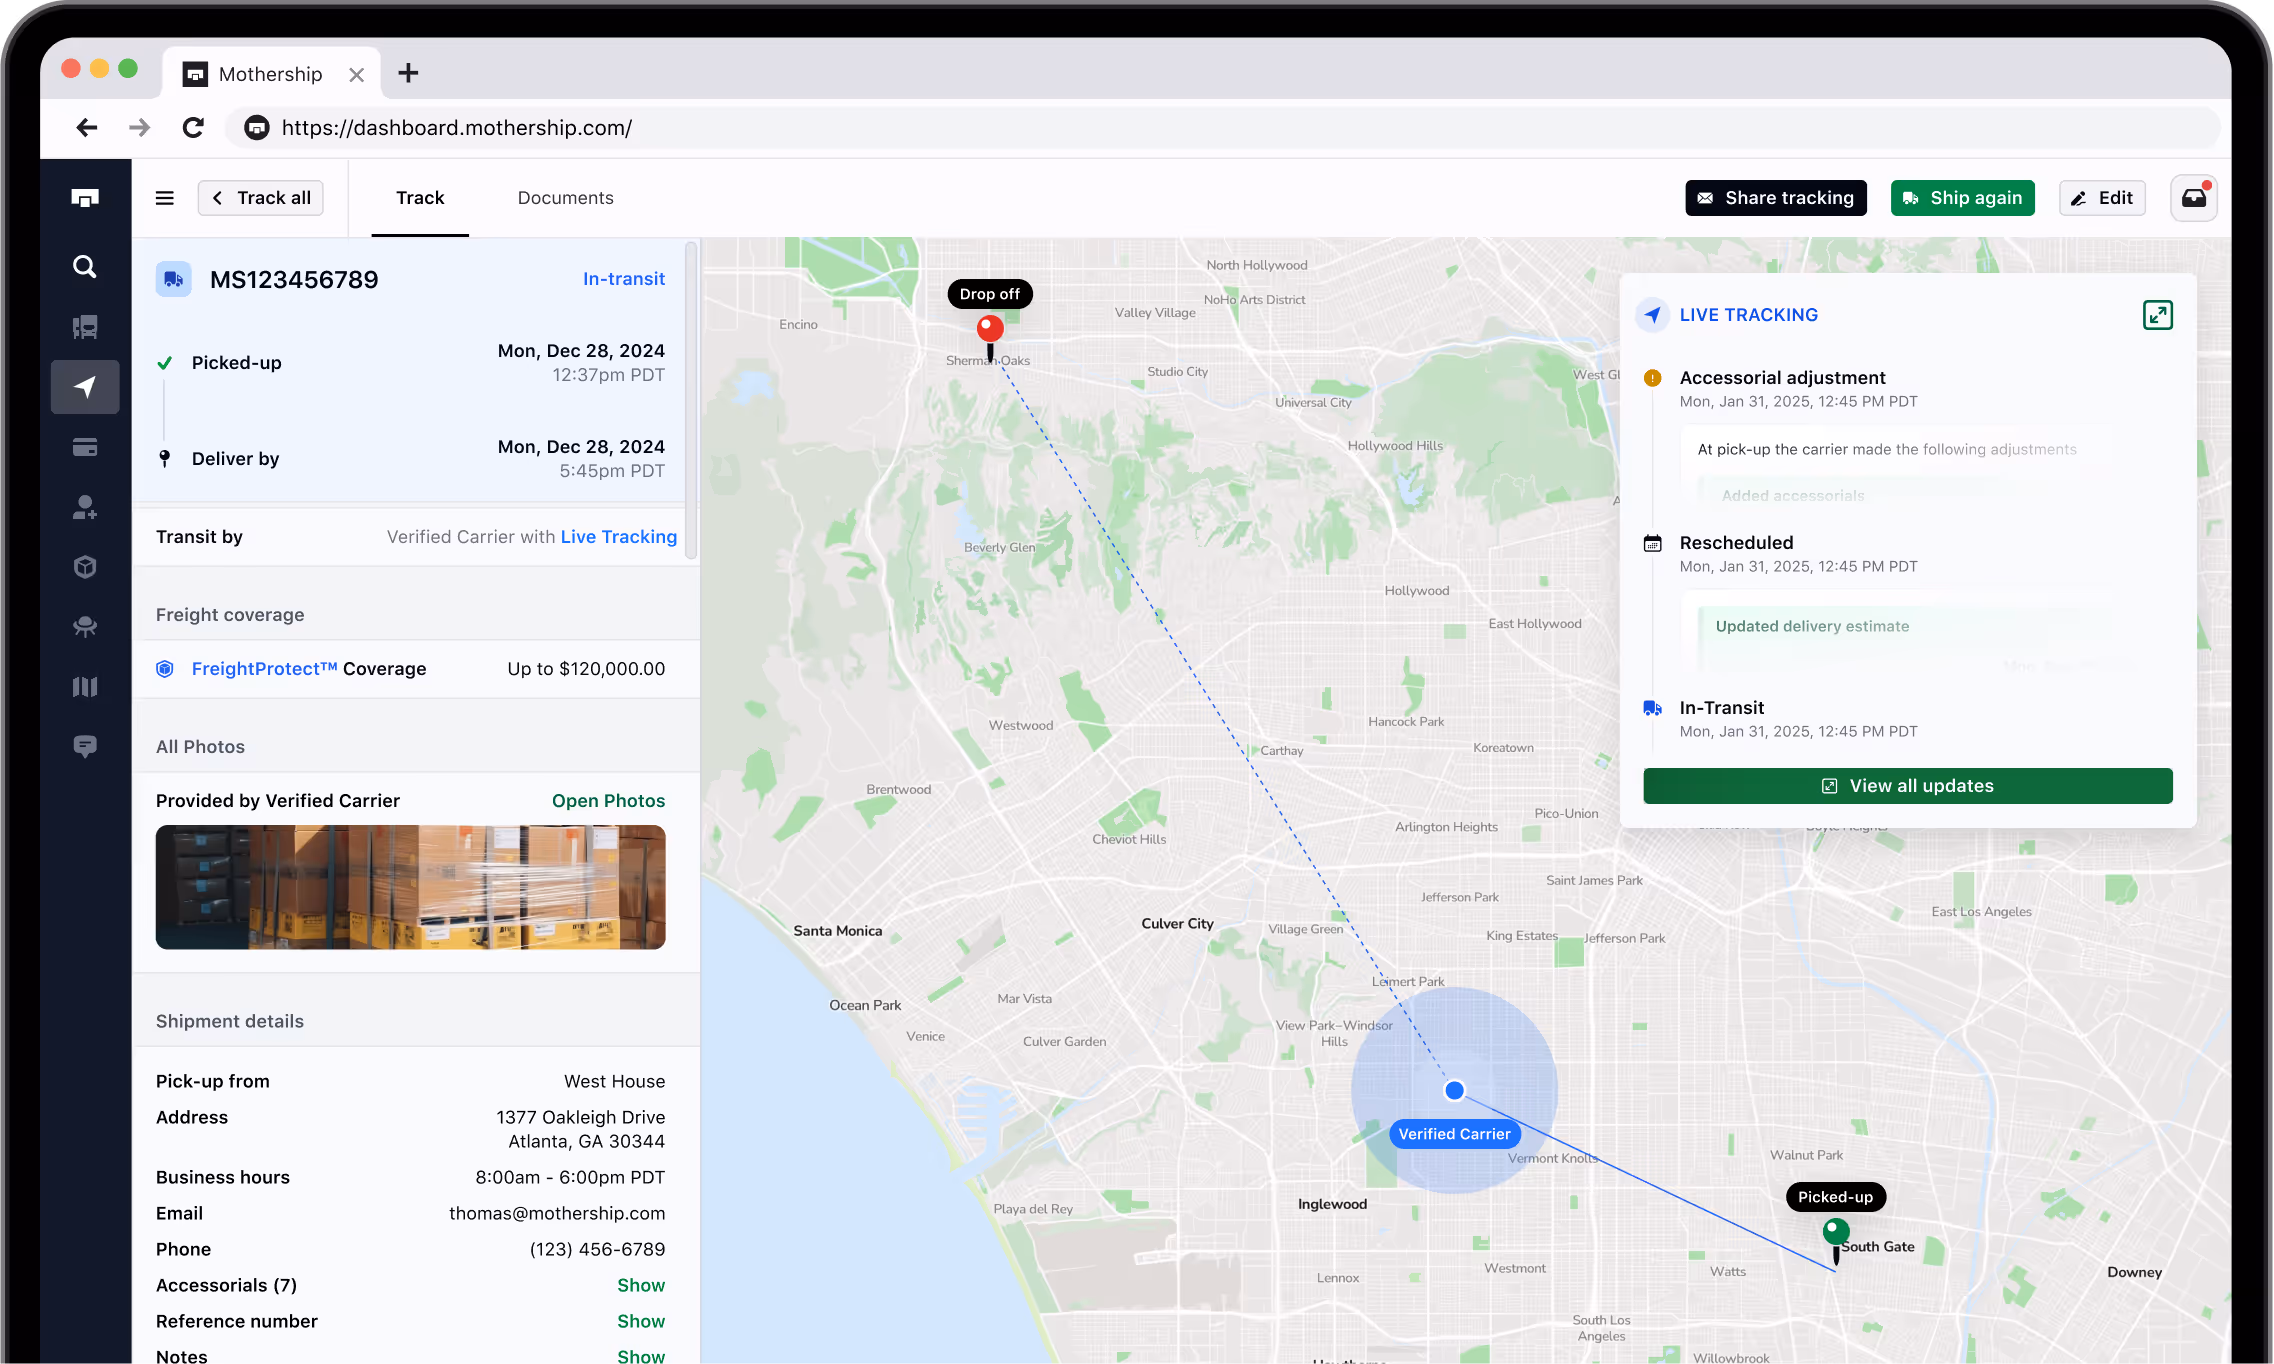
Task: Open search from the left sidebar
Action: [x=85, y=266]
